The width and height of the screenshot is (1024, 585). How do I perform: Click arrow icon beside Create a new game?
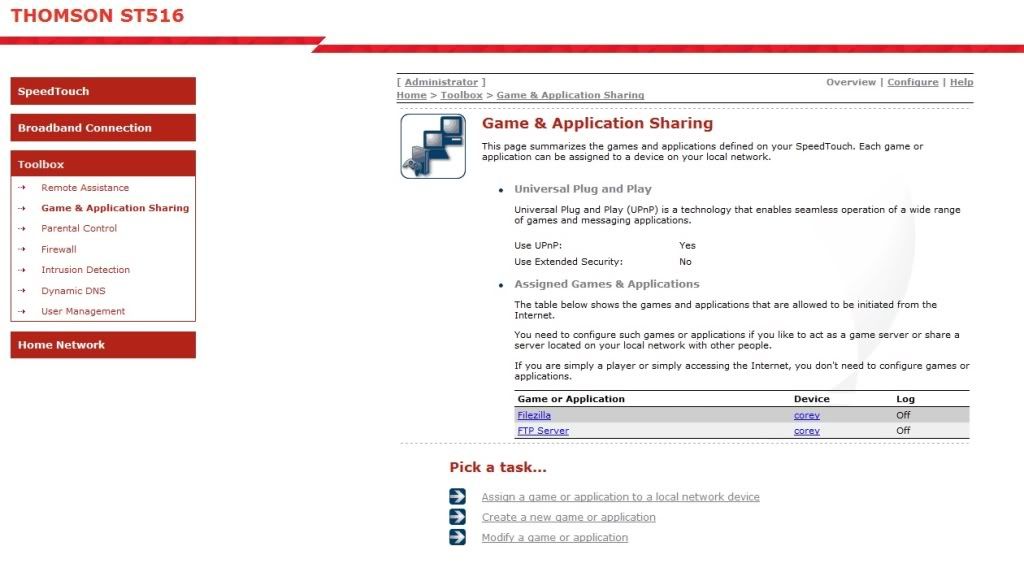458,517
